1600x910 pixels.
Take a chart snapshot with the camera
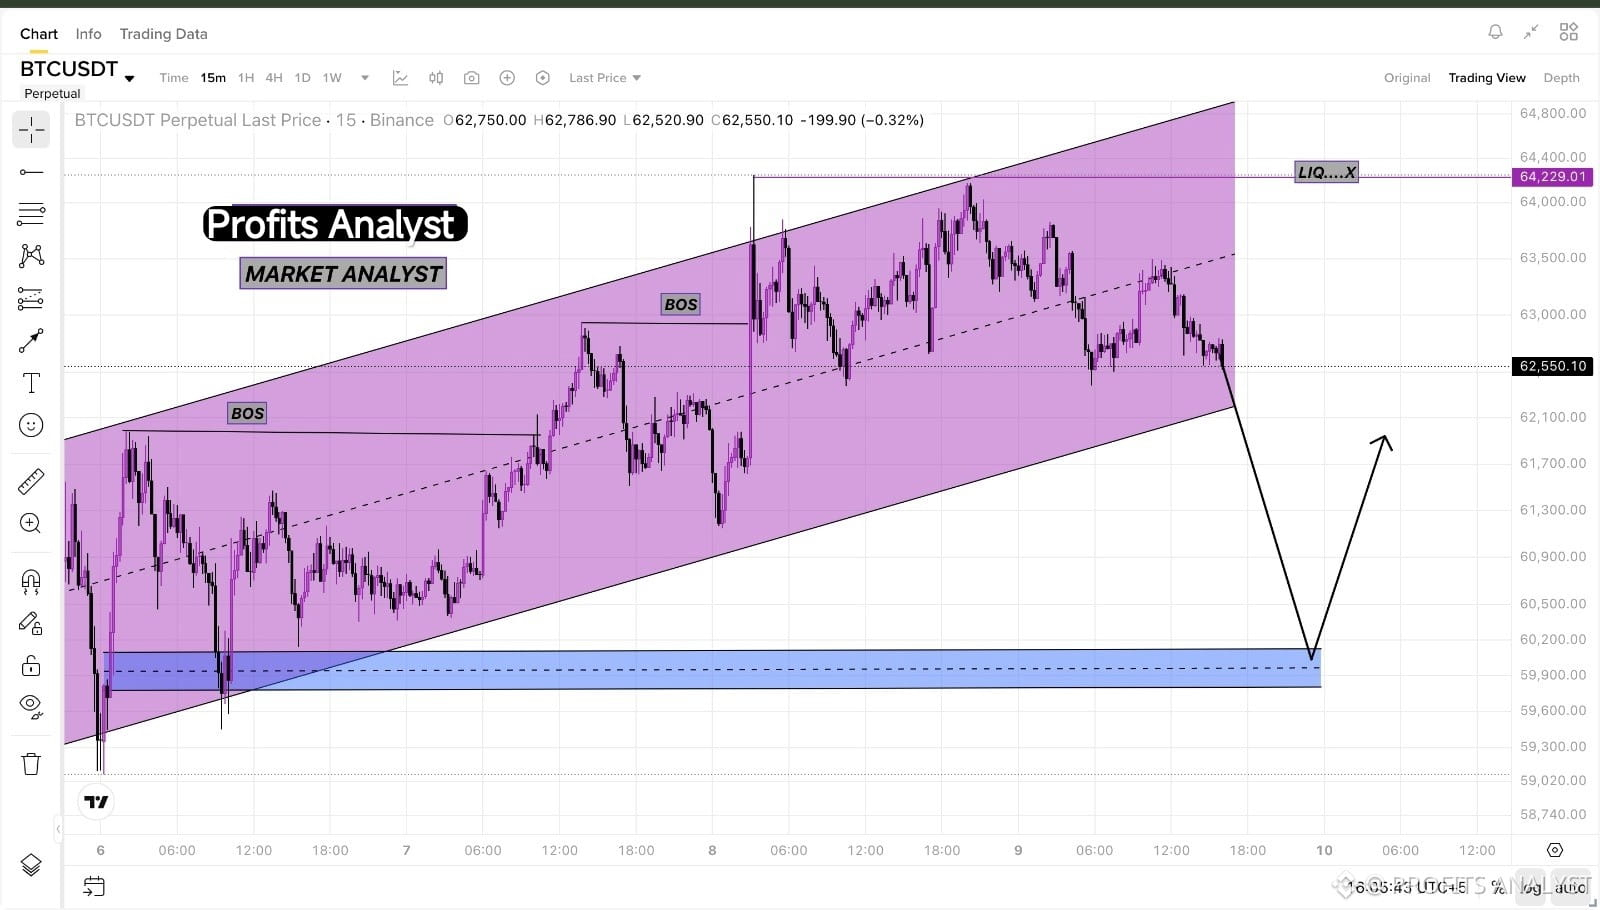pos(472,77)
